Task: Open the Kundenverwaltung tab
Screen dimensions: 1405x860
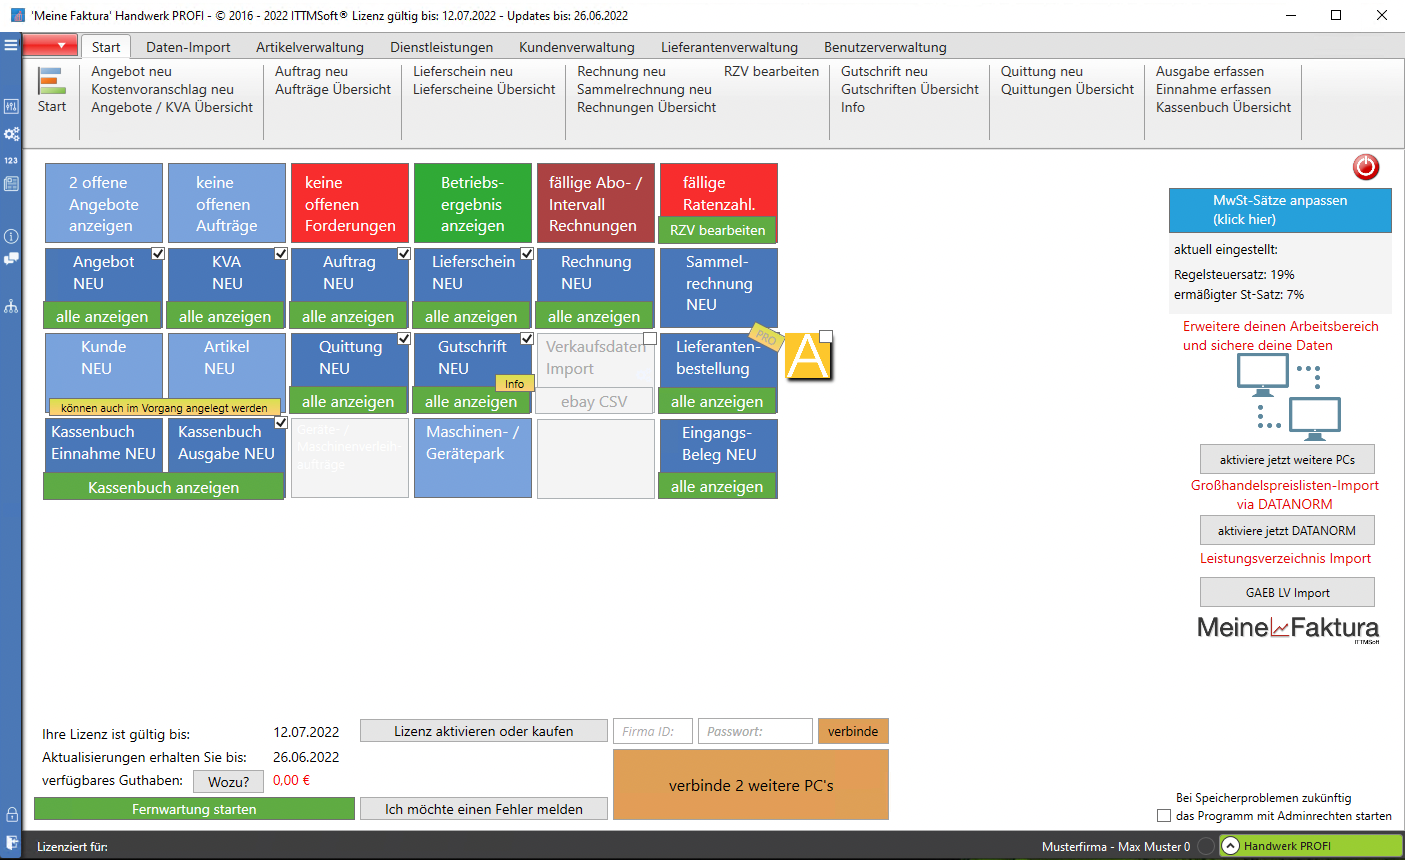Action: pyautogui.click(x=577, y=47)
